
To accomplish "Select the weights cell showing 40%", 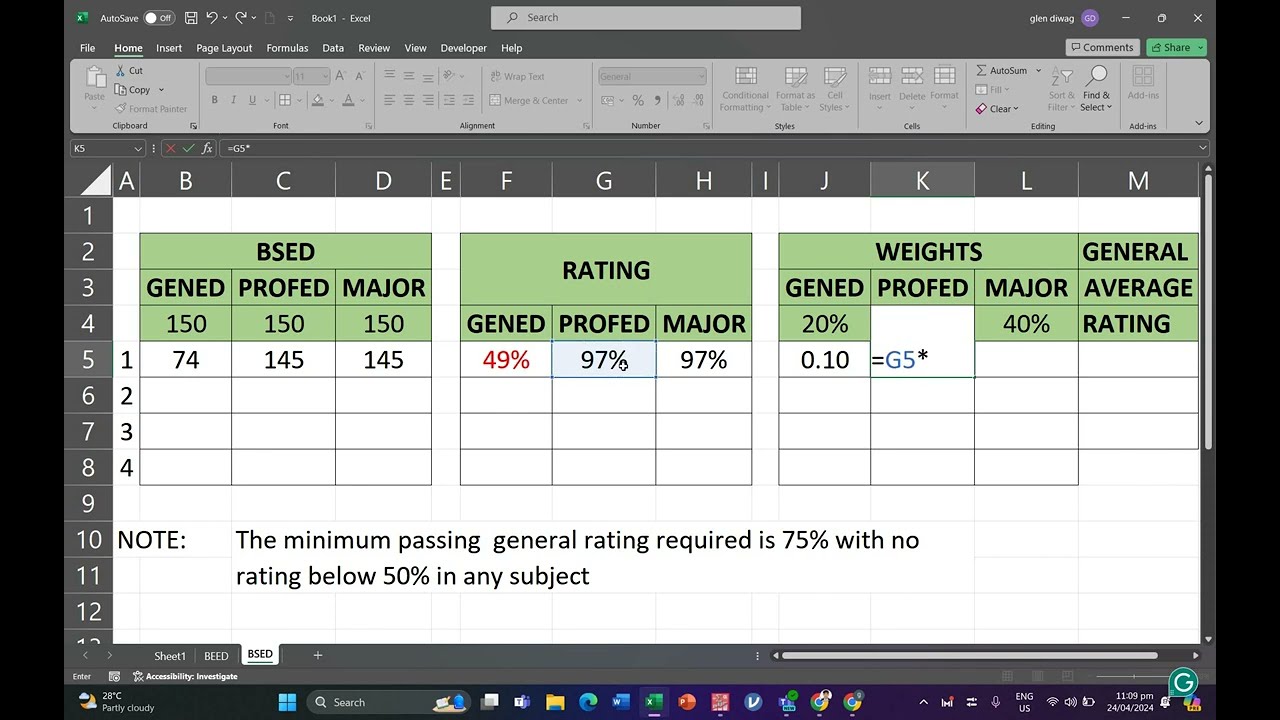I will (1026, 324).
